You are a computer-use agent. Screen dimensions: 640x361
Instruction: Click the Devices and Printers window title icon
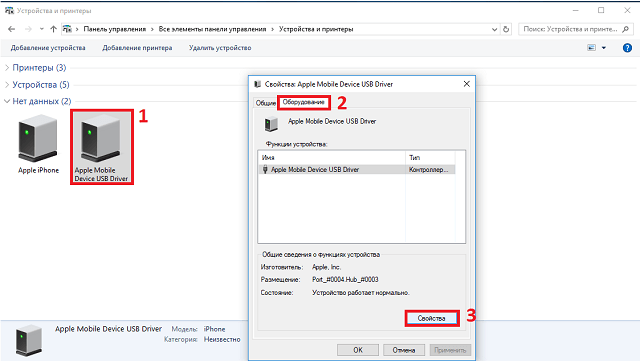coord(9,10)
